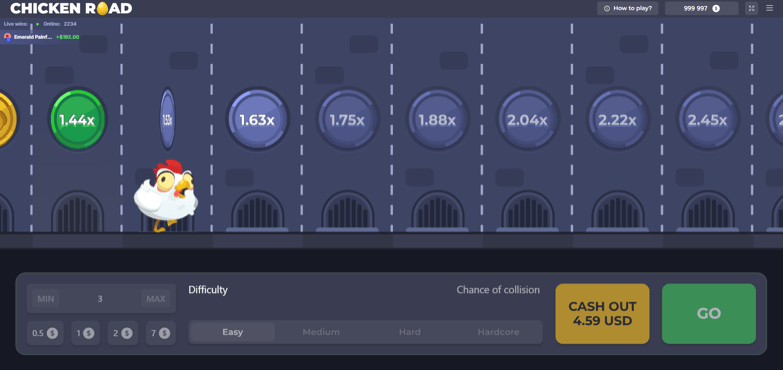Click the 999 997 balance display

click(702, 8)
